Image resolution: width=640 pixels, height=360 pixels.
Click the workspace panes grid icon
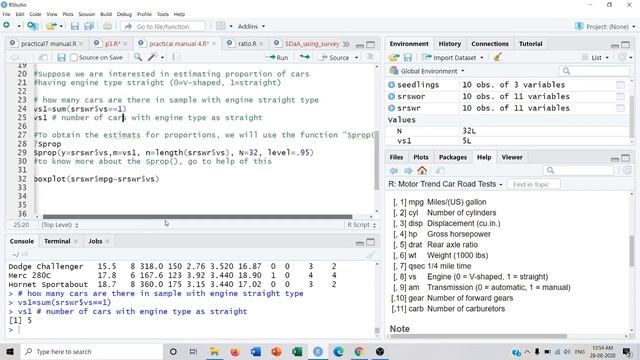coord(220,26)
